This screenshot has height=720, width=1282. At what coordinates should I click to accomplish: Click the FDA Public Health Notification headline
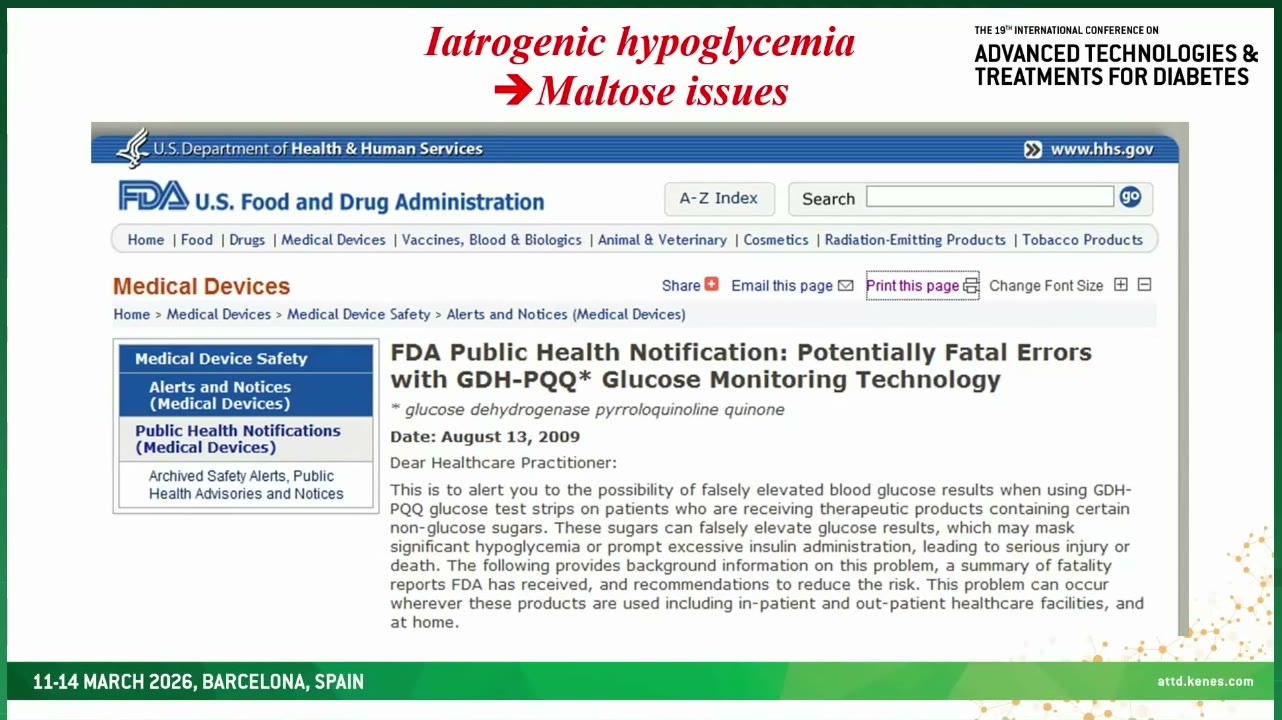pyautogui.click(x=741, y=366)
